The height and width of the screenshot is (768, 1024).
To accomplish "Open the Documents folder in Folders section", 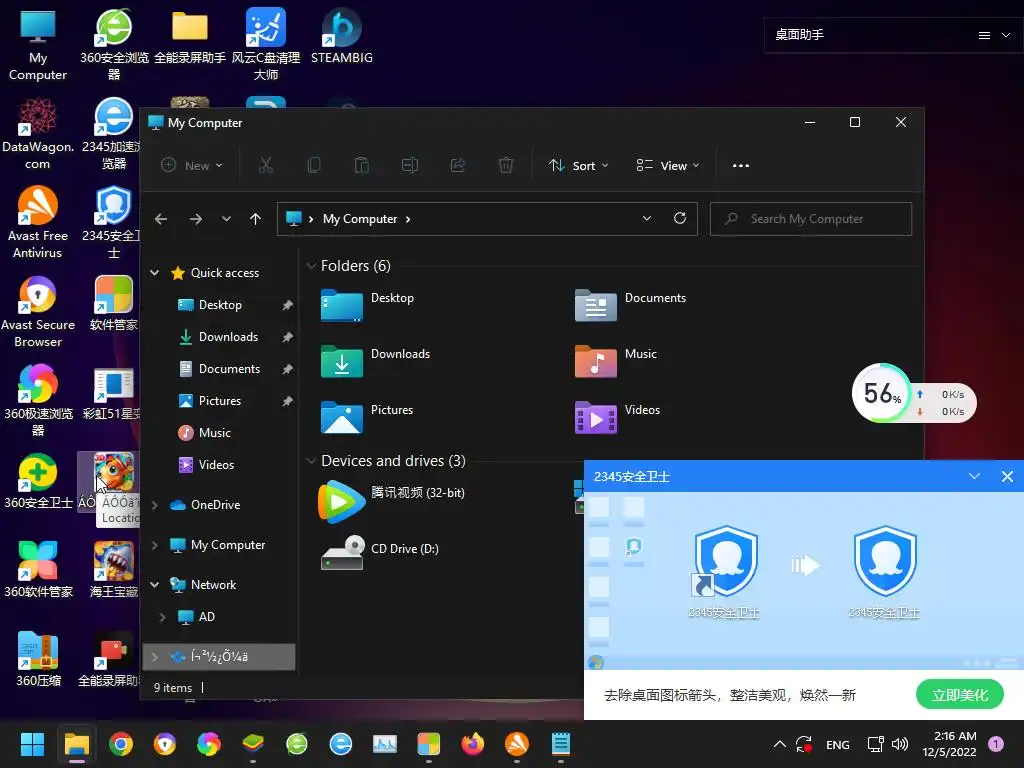I will [x=630, y=305].
